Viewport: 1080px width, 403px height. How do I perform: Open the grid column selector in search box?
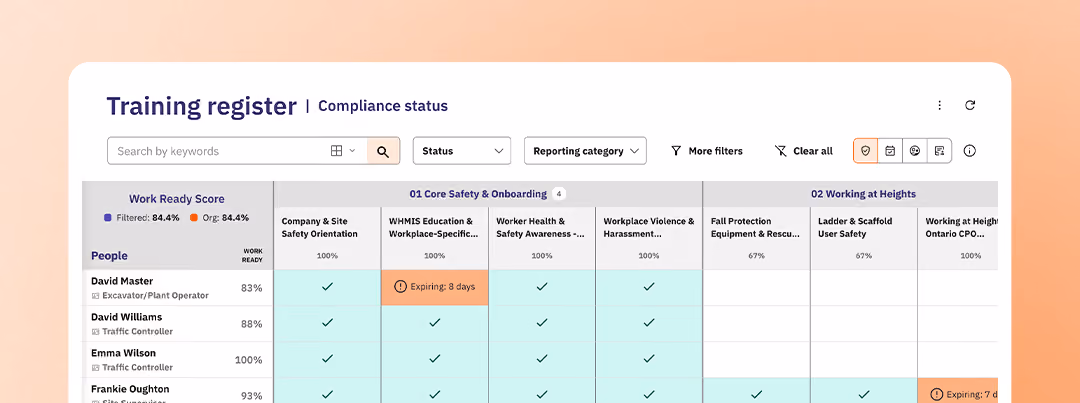pos(342,151)
